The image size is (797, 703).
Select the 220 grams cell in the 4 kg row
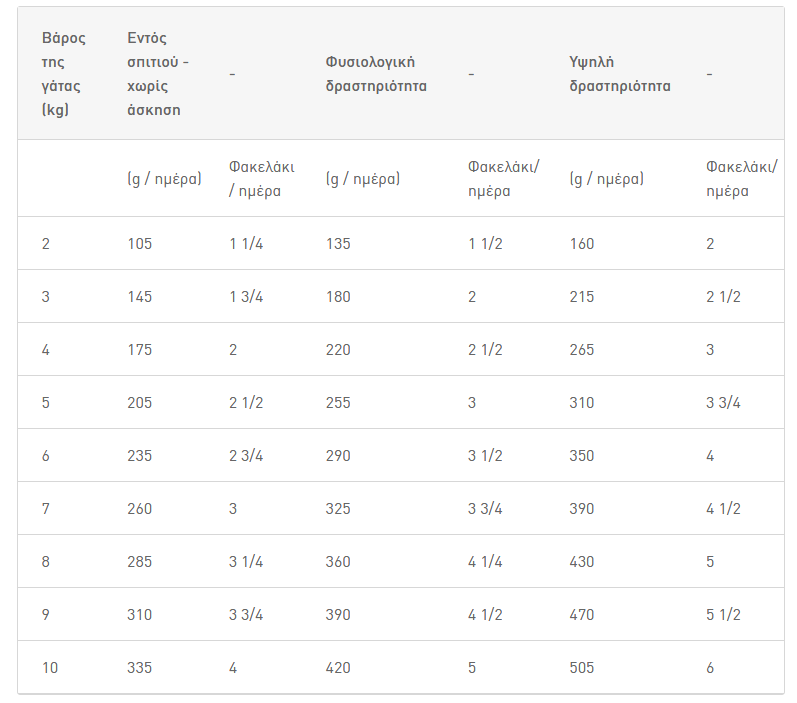(338, 349)
